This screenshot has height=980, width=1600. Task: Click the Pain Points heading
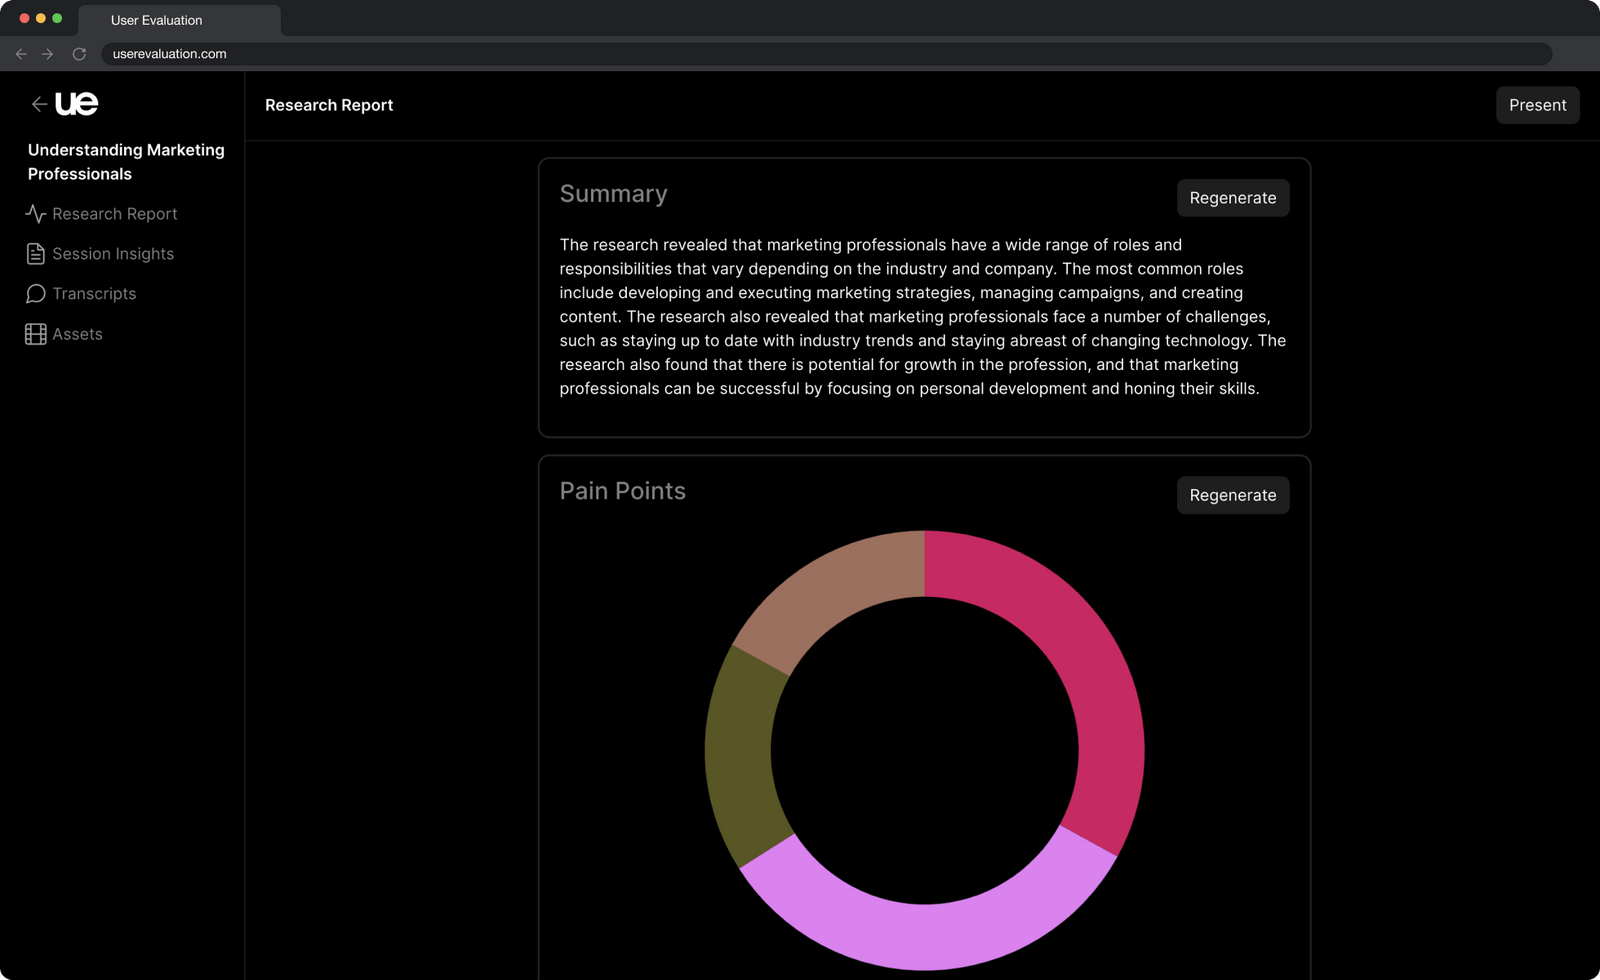[622, 491]
